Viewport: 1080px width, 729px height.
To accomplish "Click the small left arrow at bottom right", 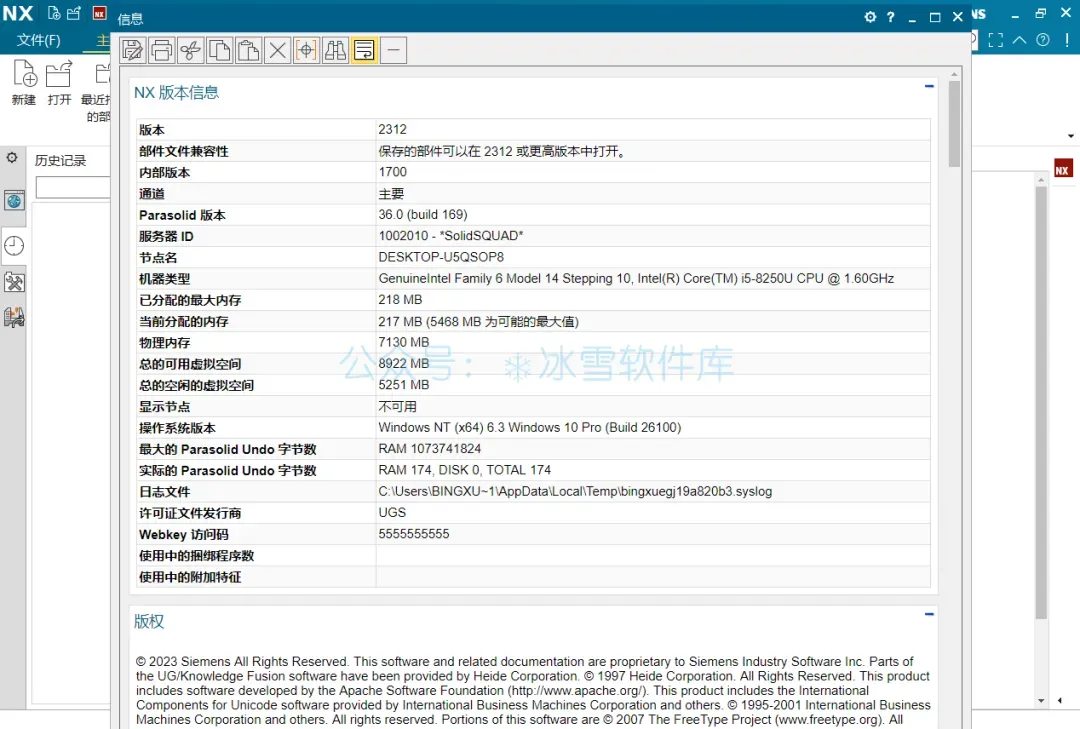I will click(1060, 701).
